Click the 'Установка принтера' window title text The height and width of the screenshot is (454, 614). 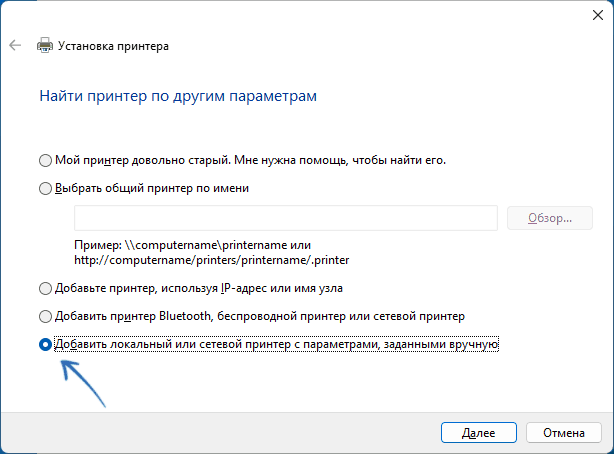(114, 46)
